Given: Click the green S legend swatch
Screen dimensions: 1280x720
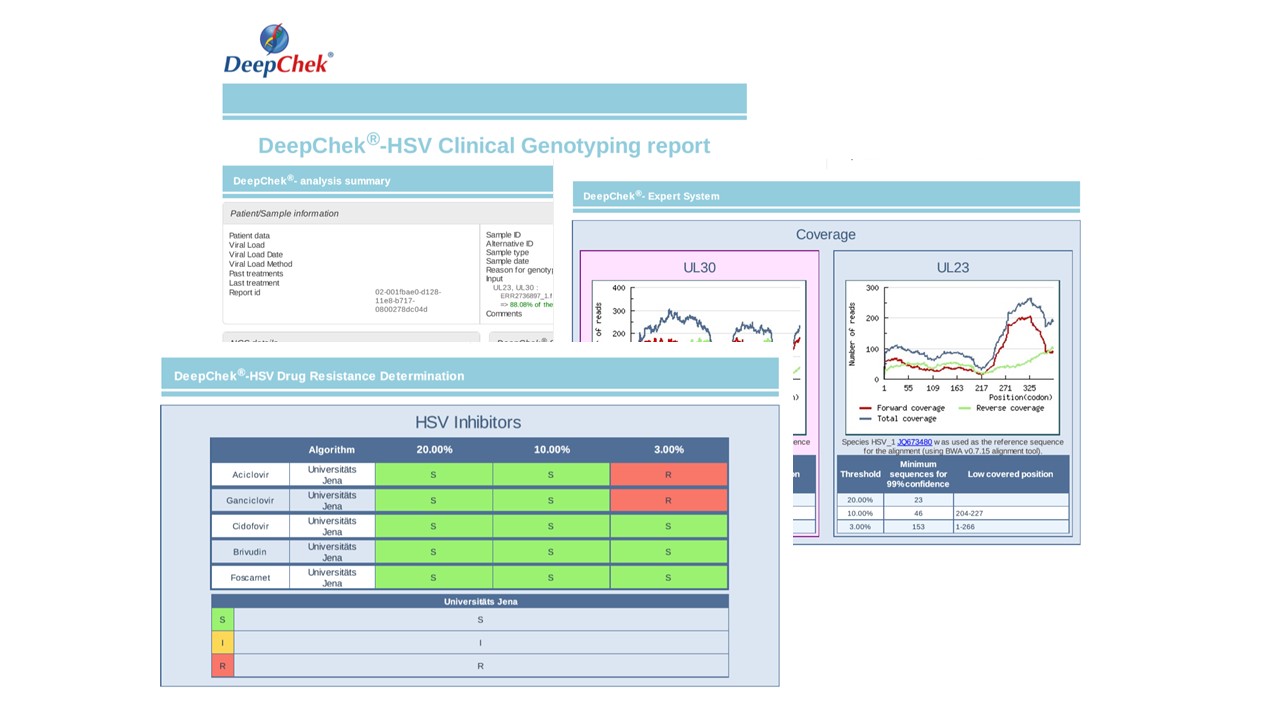Looking at the screenshot, I should click(x=223, y=620).
